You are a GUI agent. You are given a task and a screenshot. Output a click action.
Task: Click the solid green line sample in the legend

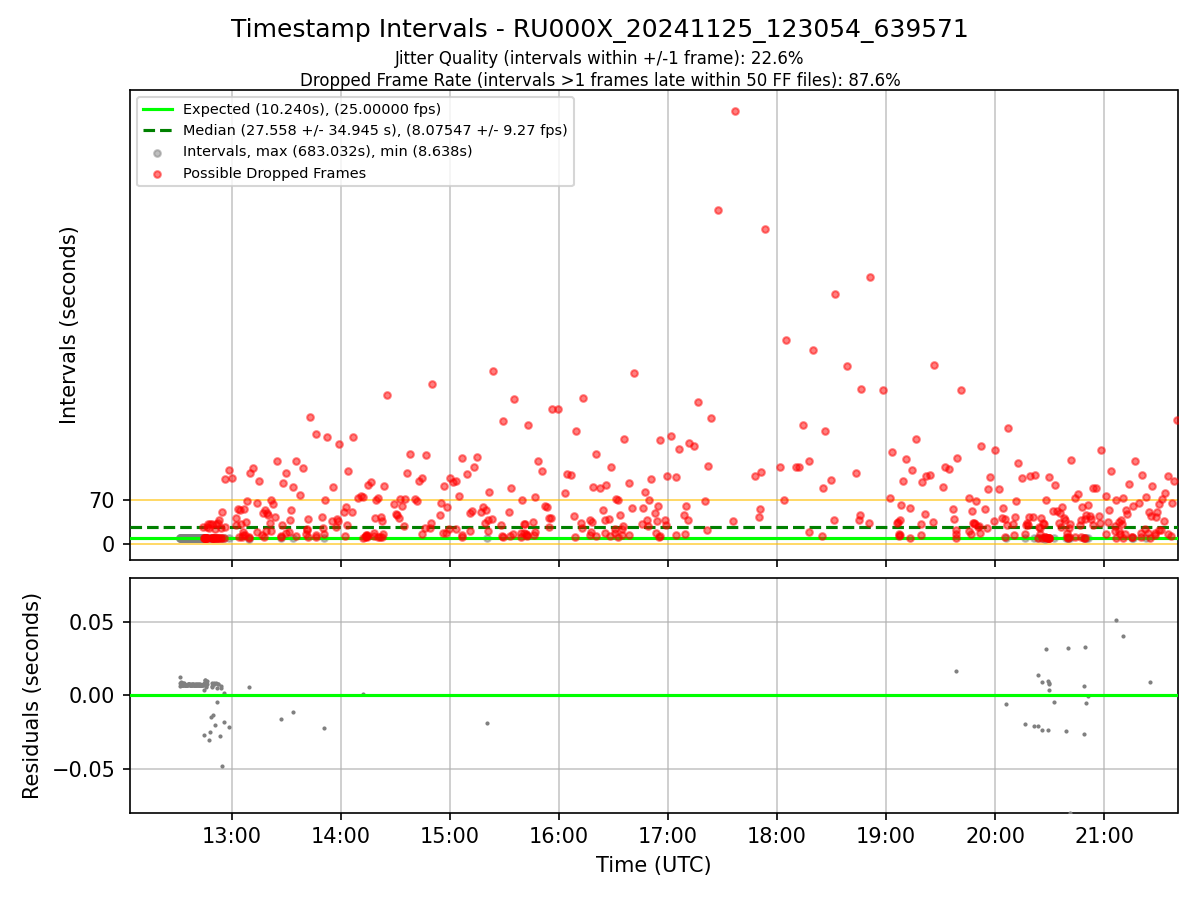pyautogui.click(x=158, y=109)
